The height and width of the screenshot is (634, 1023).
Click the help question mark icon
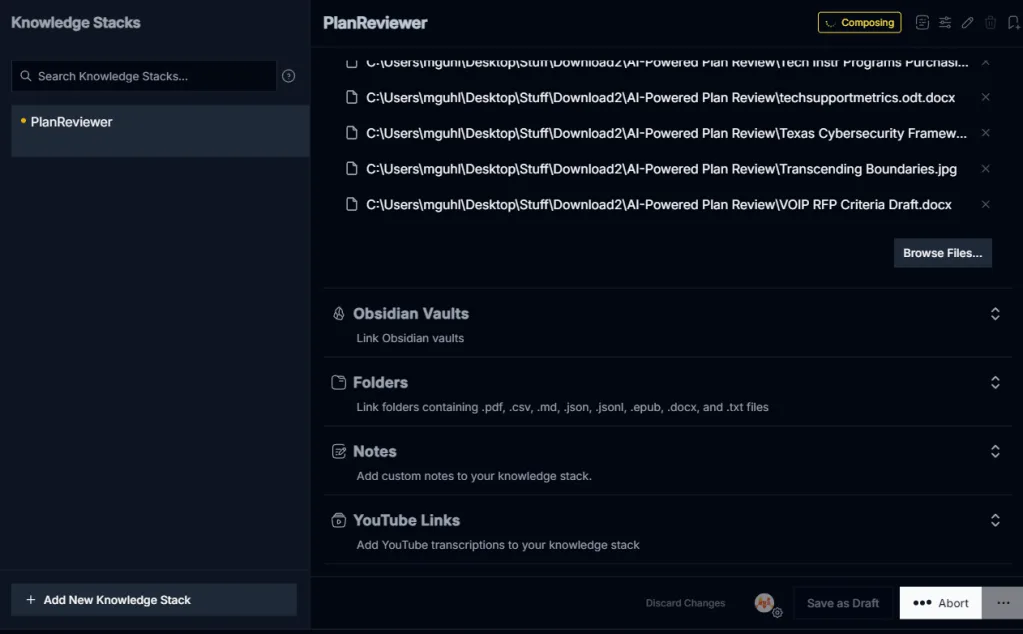[288, 76]
